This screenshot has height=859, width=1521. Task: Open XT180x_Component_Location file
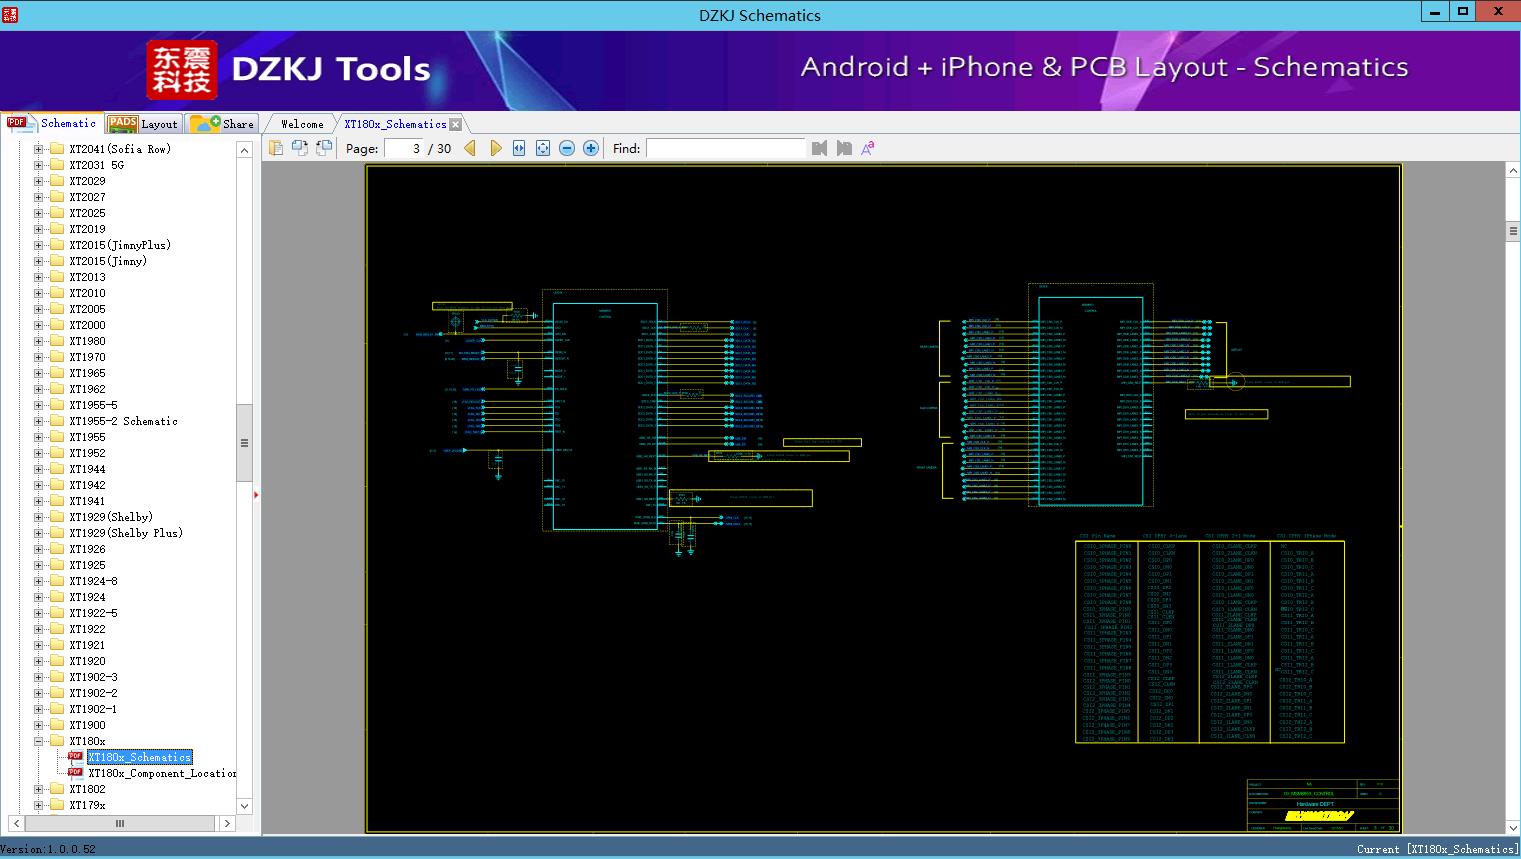pos(162,773)
